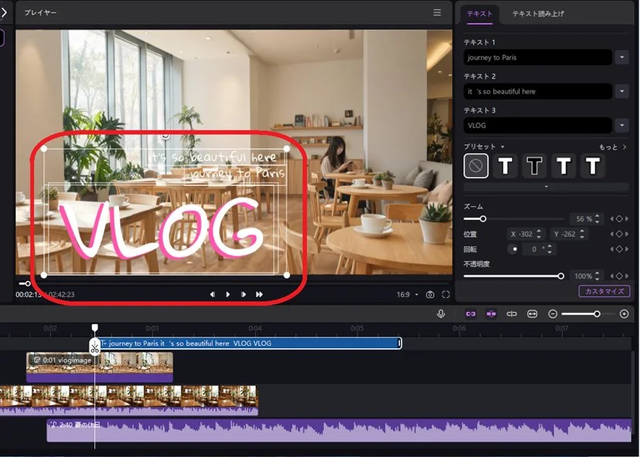
Task: Add a keyframe for 位置
Action: (x=619, y=234)
